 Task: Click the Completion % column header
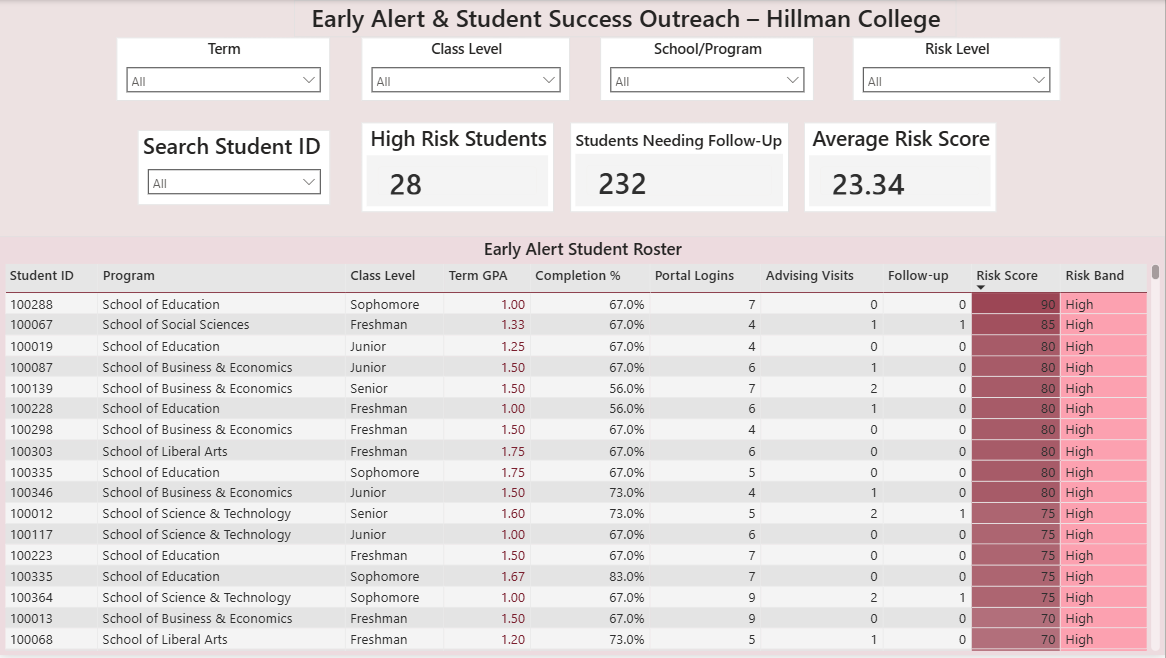point(579,275)
